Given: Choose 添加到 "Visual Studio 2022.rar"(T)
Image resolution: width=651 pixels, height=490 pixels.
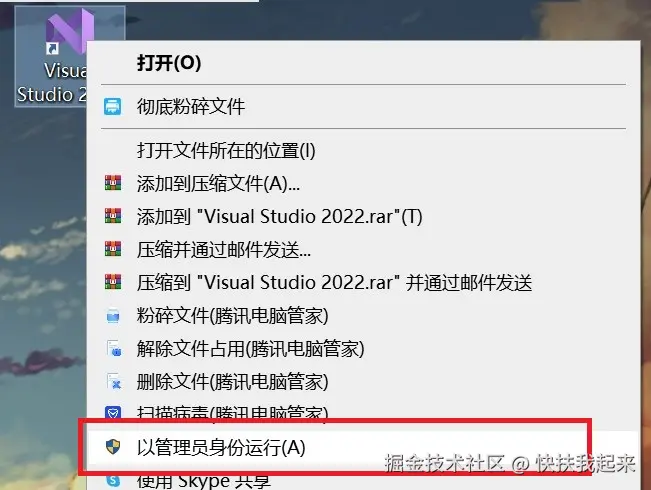Looking at the screenshot, I should click(x=363, y=216).
